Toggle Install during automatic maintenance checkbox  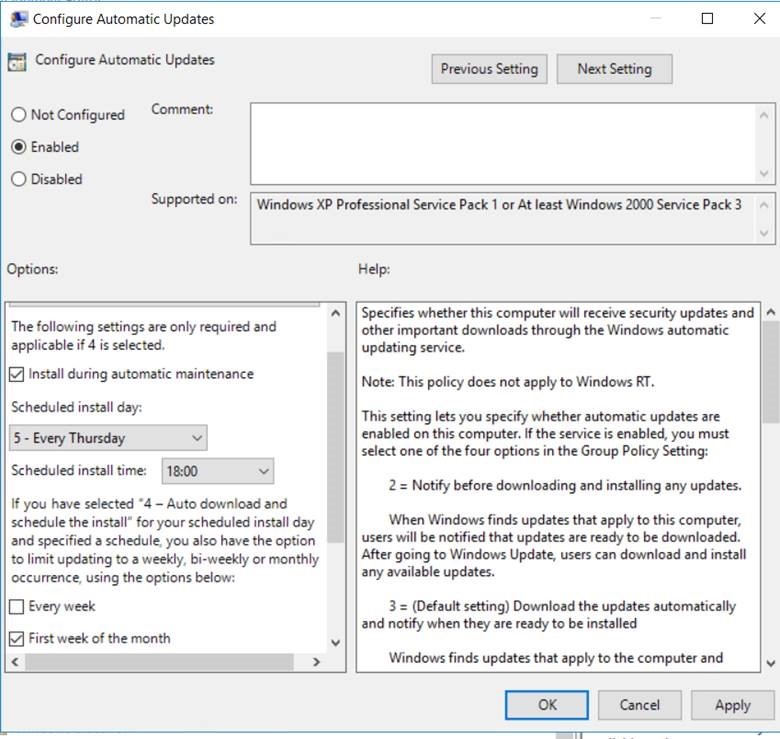coord(18,374)
